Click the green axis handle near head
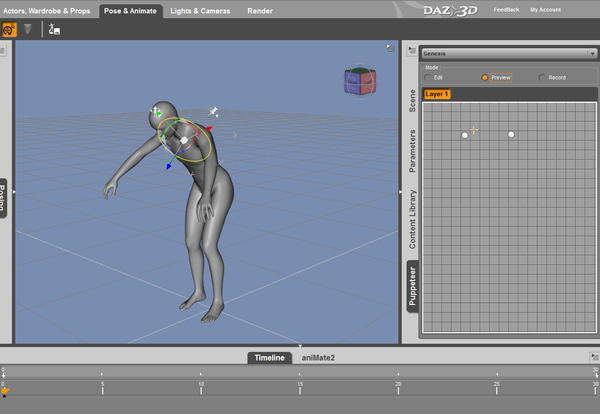Viewport: 600px width, 414px height. point(158,114)
